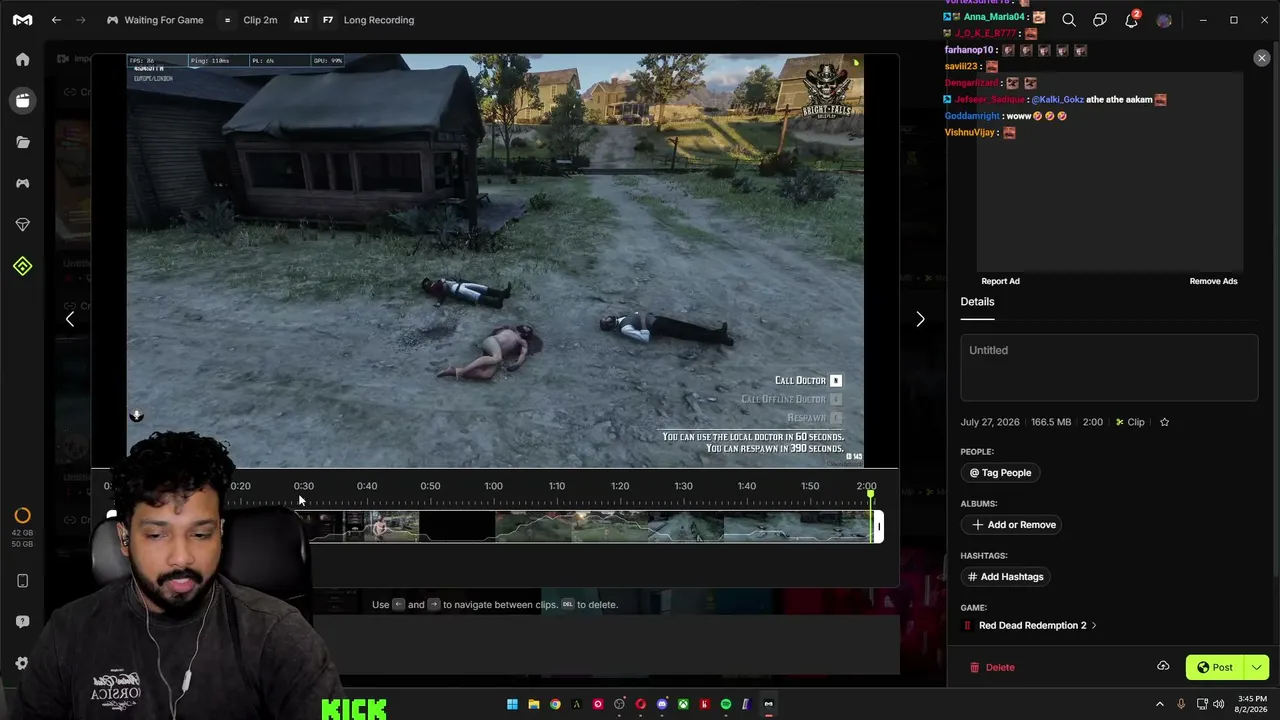This screenshot has width=1280, height=720.
Task: Click the Tag People button
Action: coord(1000,473)
